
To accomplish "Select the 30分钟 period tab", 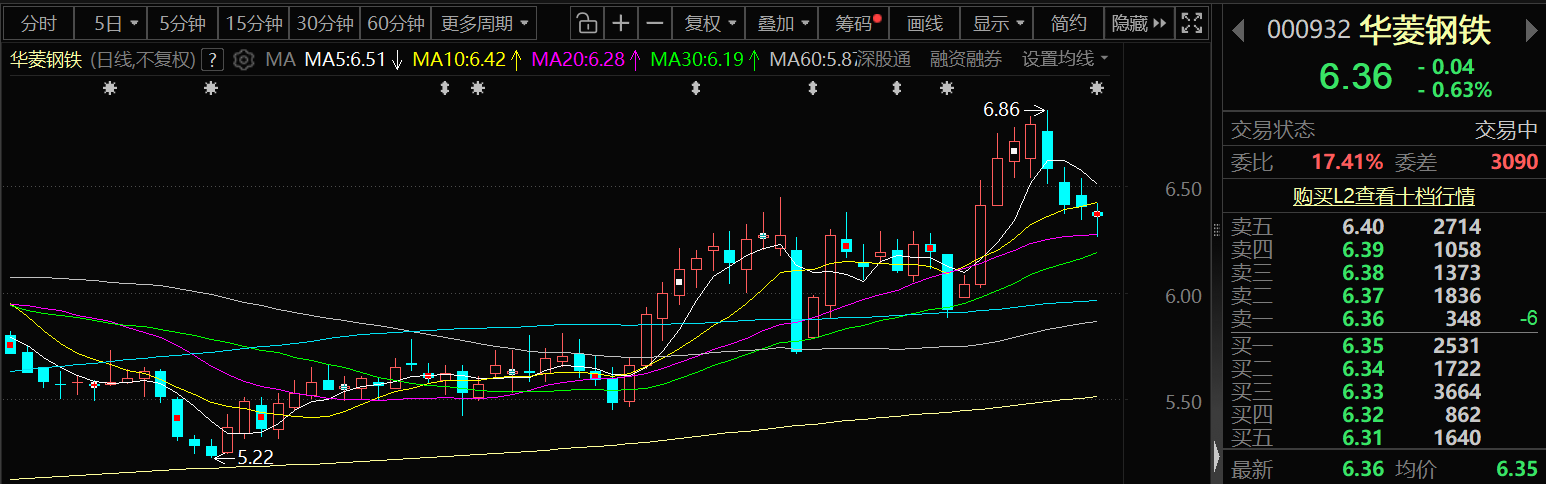I will [325, 22].
